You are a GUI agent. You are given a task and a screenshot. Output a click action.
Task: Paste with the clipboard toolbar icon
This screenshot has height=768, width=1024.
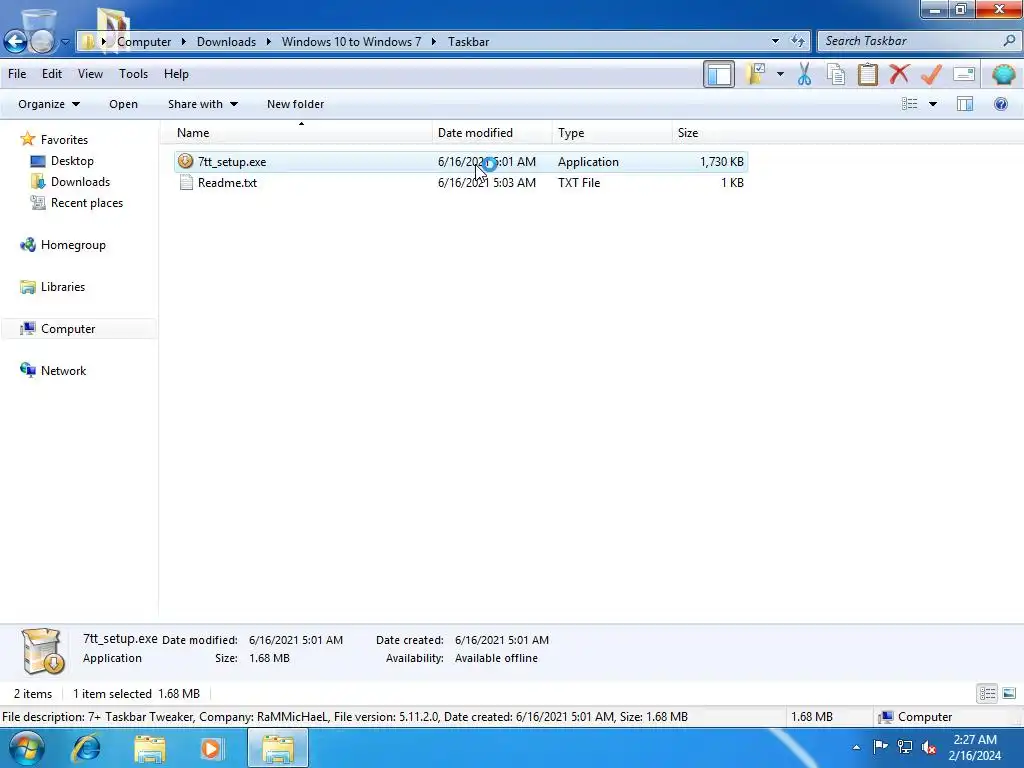(868, 74)
